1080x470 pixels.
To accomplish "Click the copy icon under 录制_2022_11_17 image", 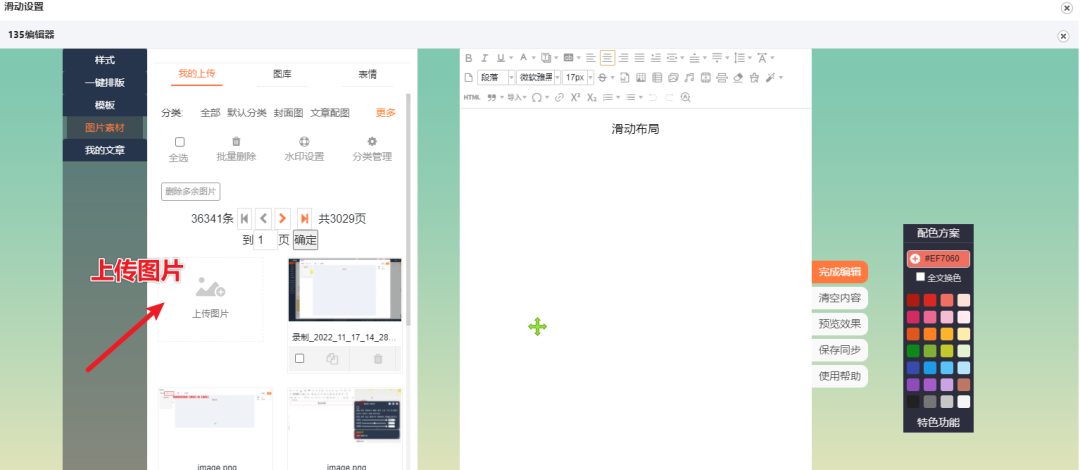I will click(x=332, y=358).
